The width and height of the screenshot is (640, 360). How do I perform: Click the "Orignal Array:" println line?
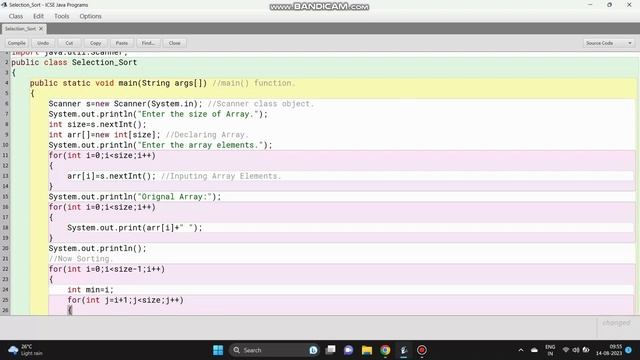point(135,197)
